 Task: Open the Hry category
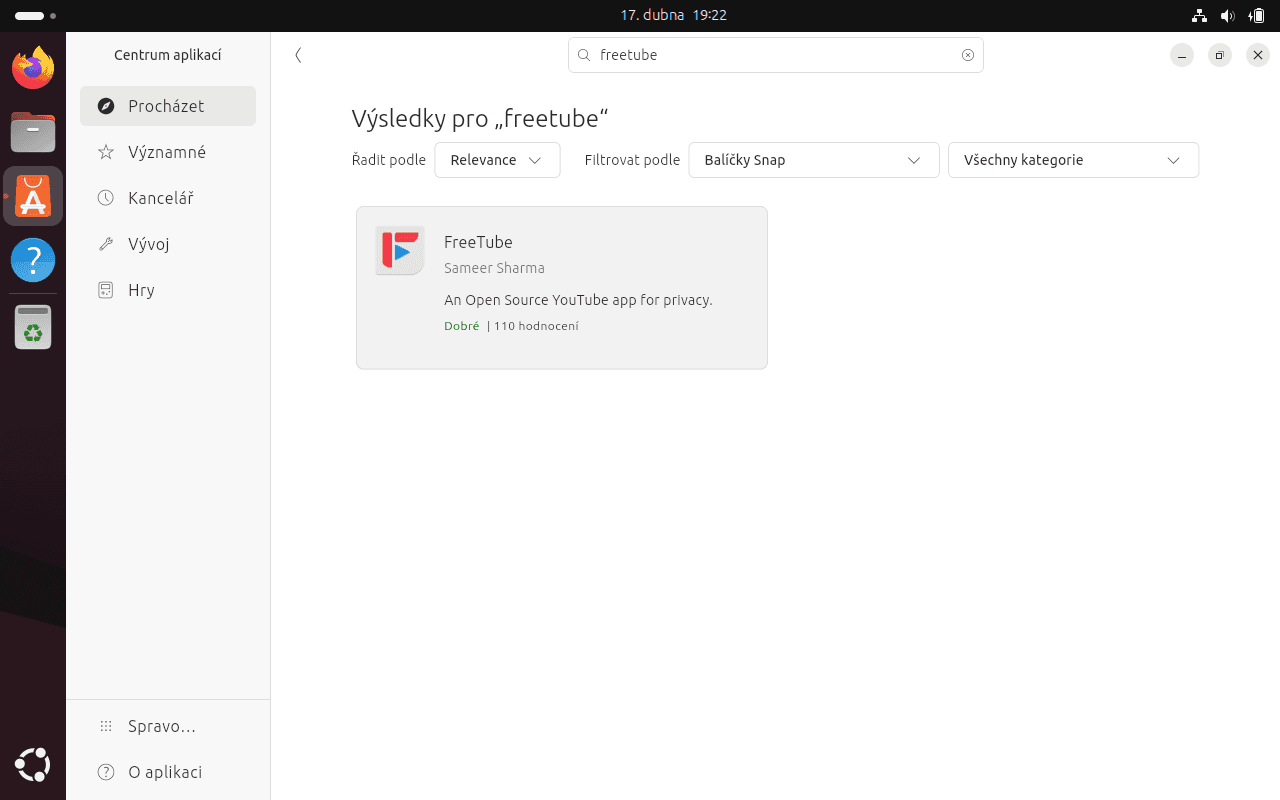click(x=168, y=290)
